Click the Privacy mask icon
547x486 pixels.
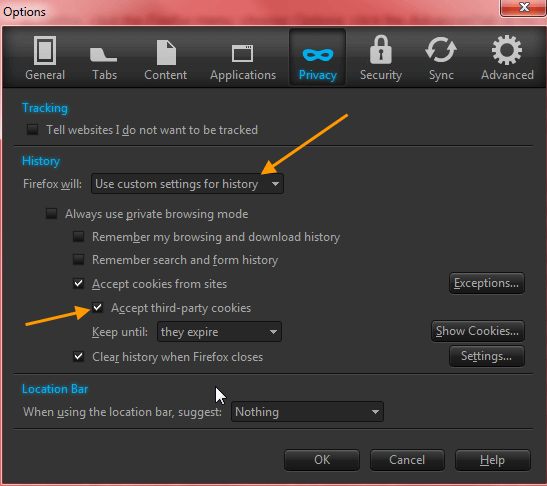(318, 55)
